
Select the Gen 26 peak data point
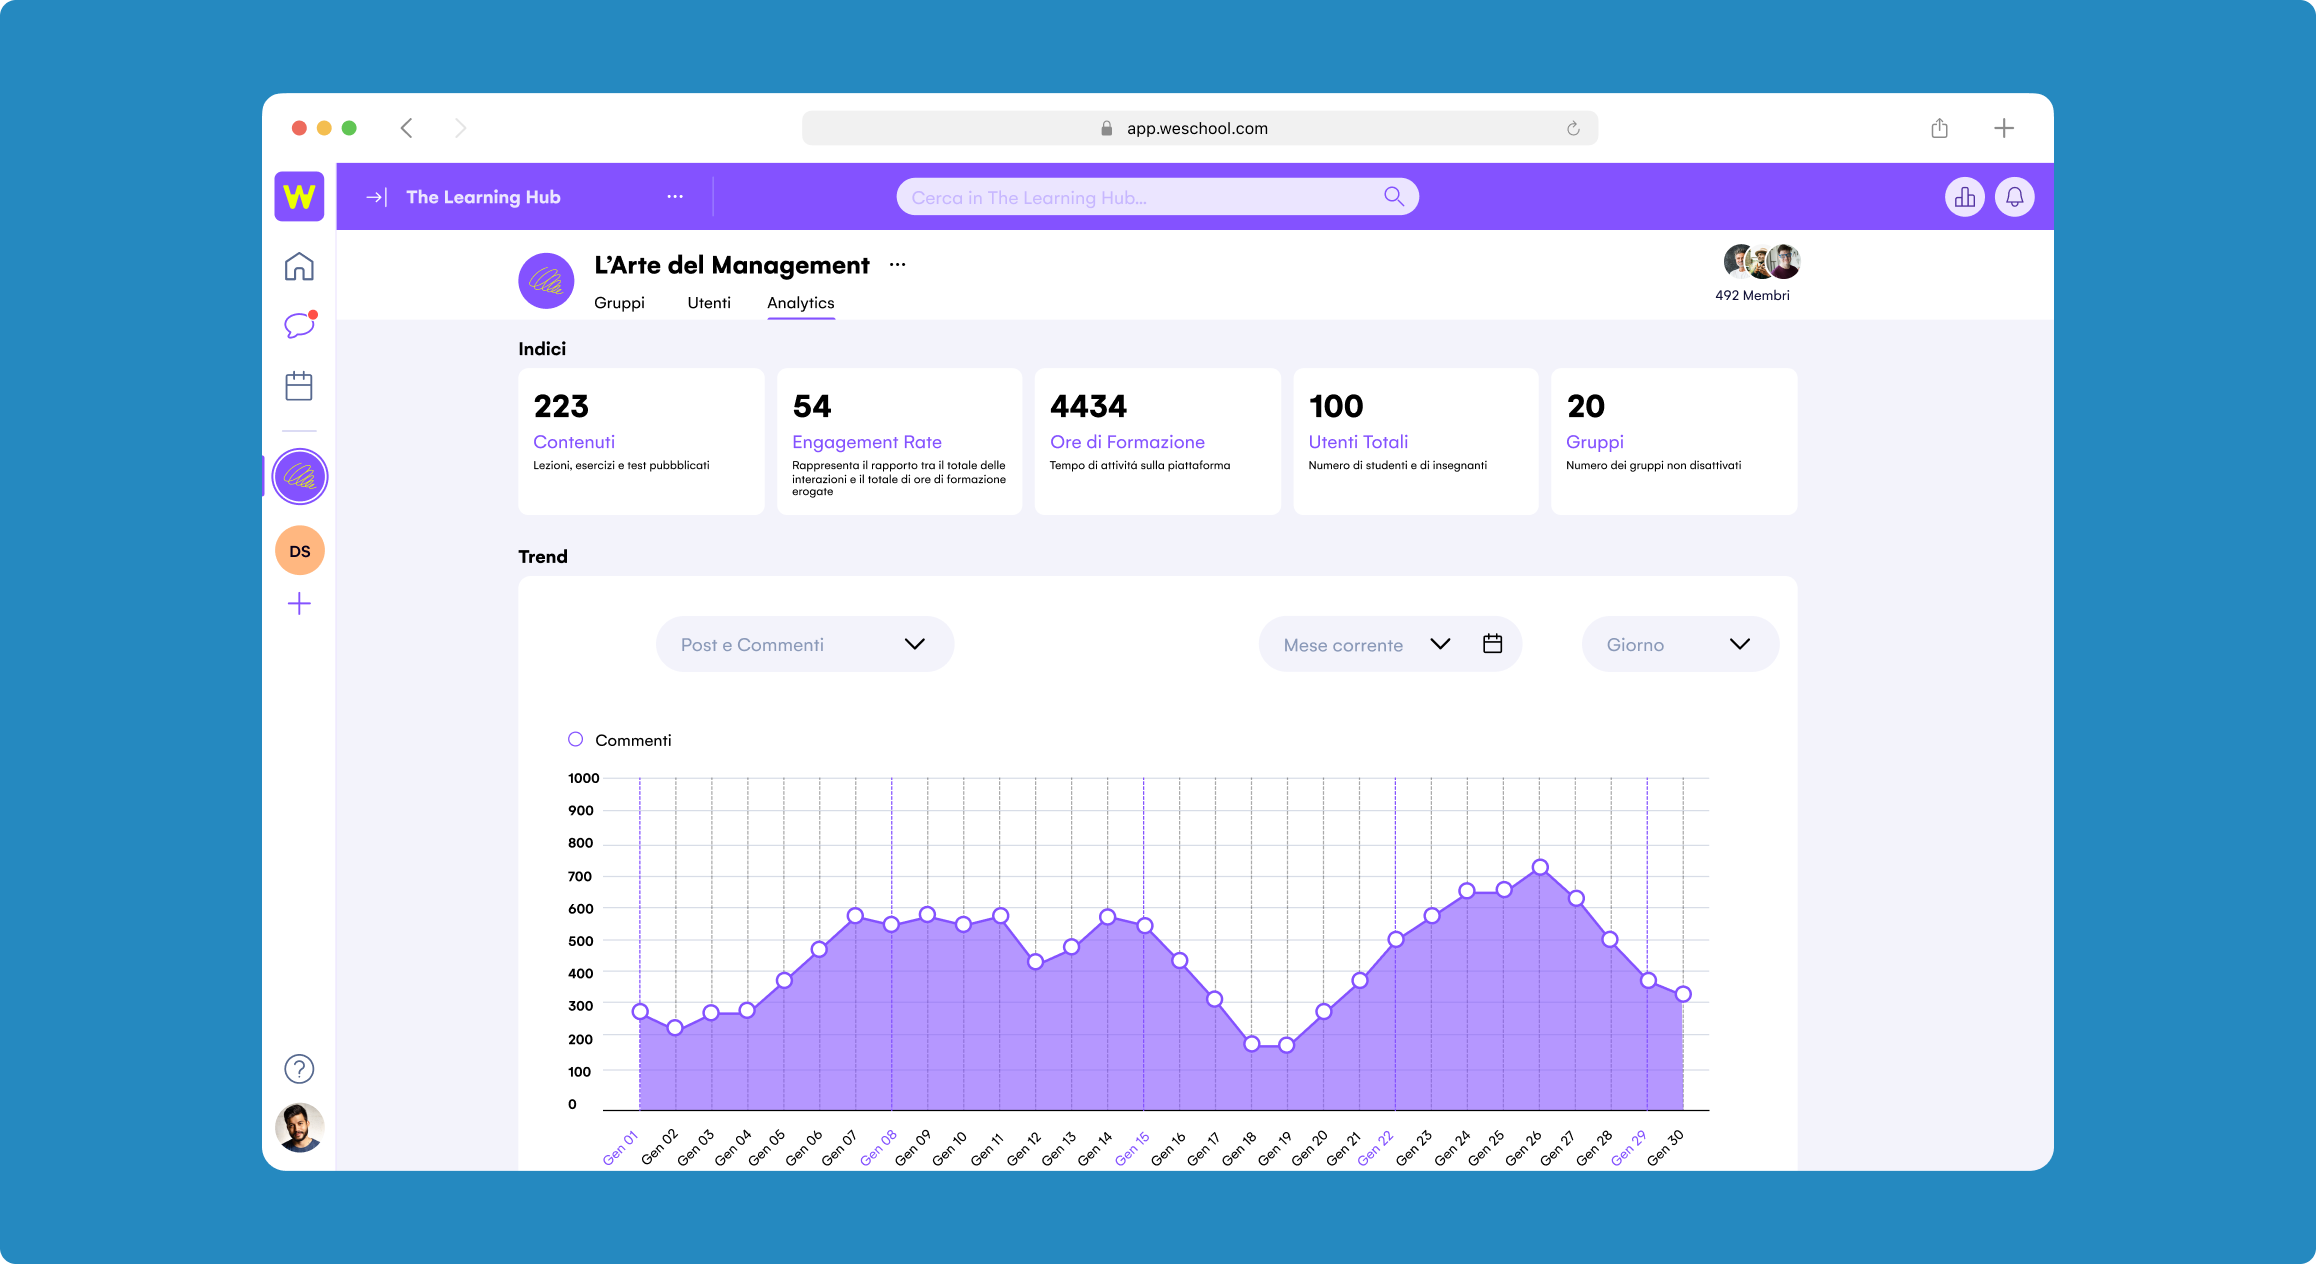pos(1540,867)
